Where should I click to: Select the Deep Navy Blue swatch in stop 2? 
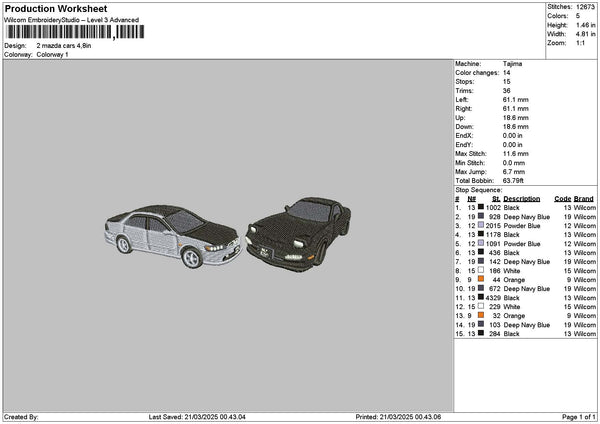click(481, 216)
